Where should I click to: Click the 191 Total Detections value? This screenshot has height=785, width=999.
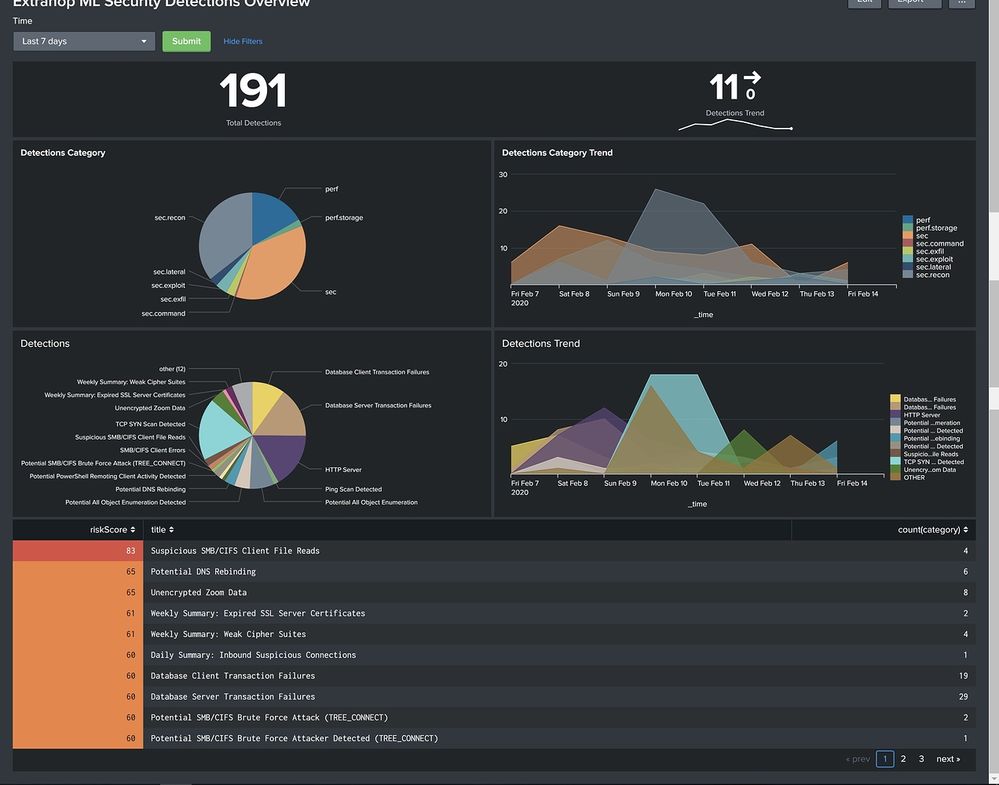tap(253, 92)
